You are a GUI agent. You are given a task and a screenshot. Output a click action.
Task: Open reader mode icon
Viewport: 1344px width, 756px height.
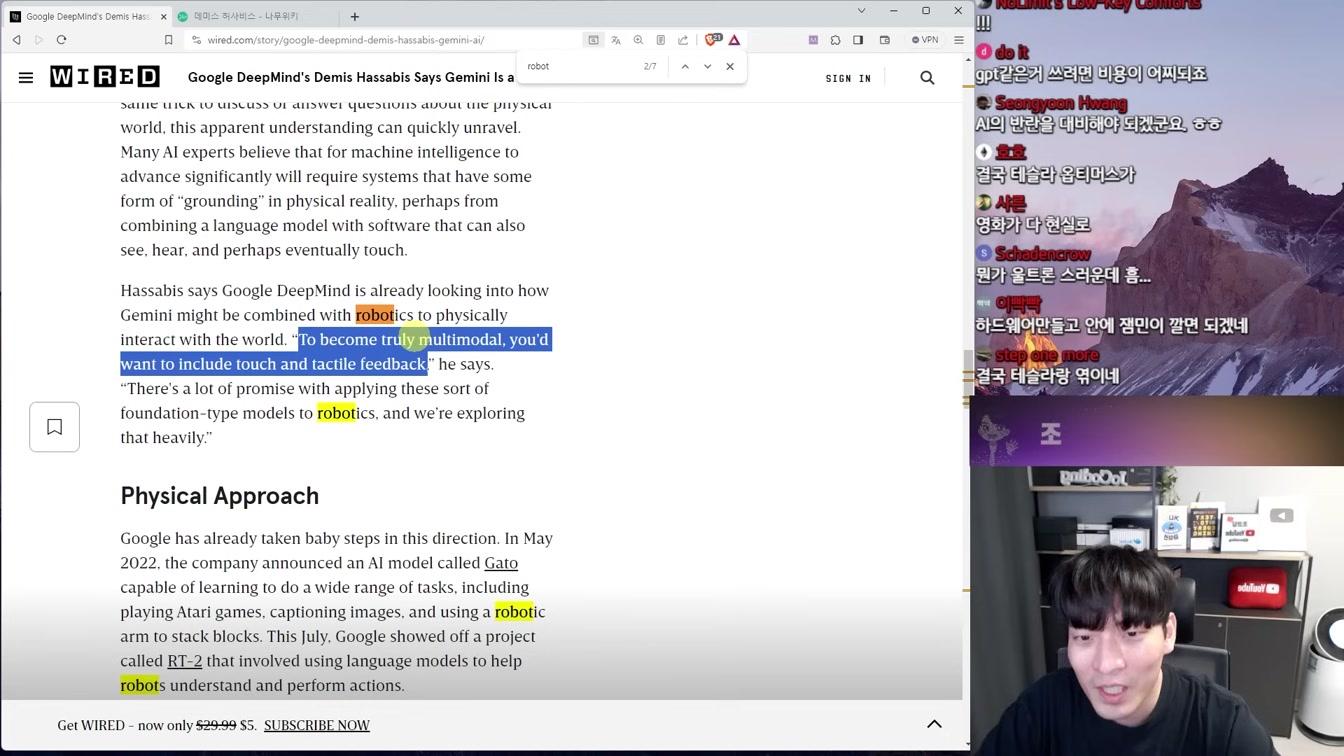[660, 40]
